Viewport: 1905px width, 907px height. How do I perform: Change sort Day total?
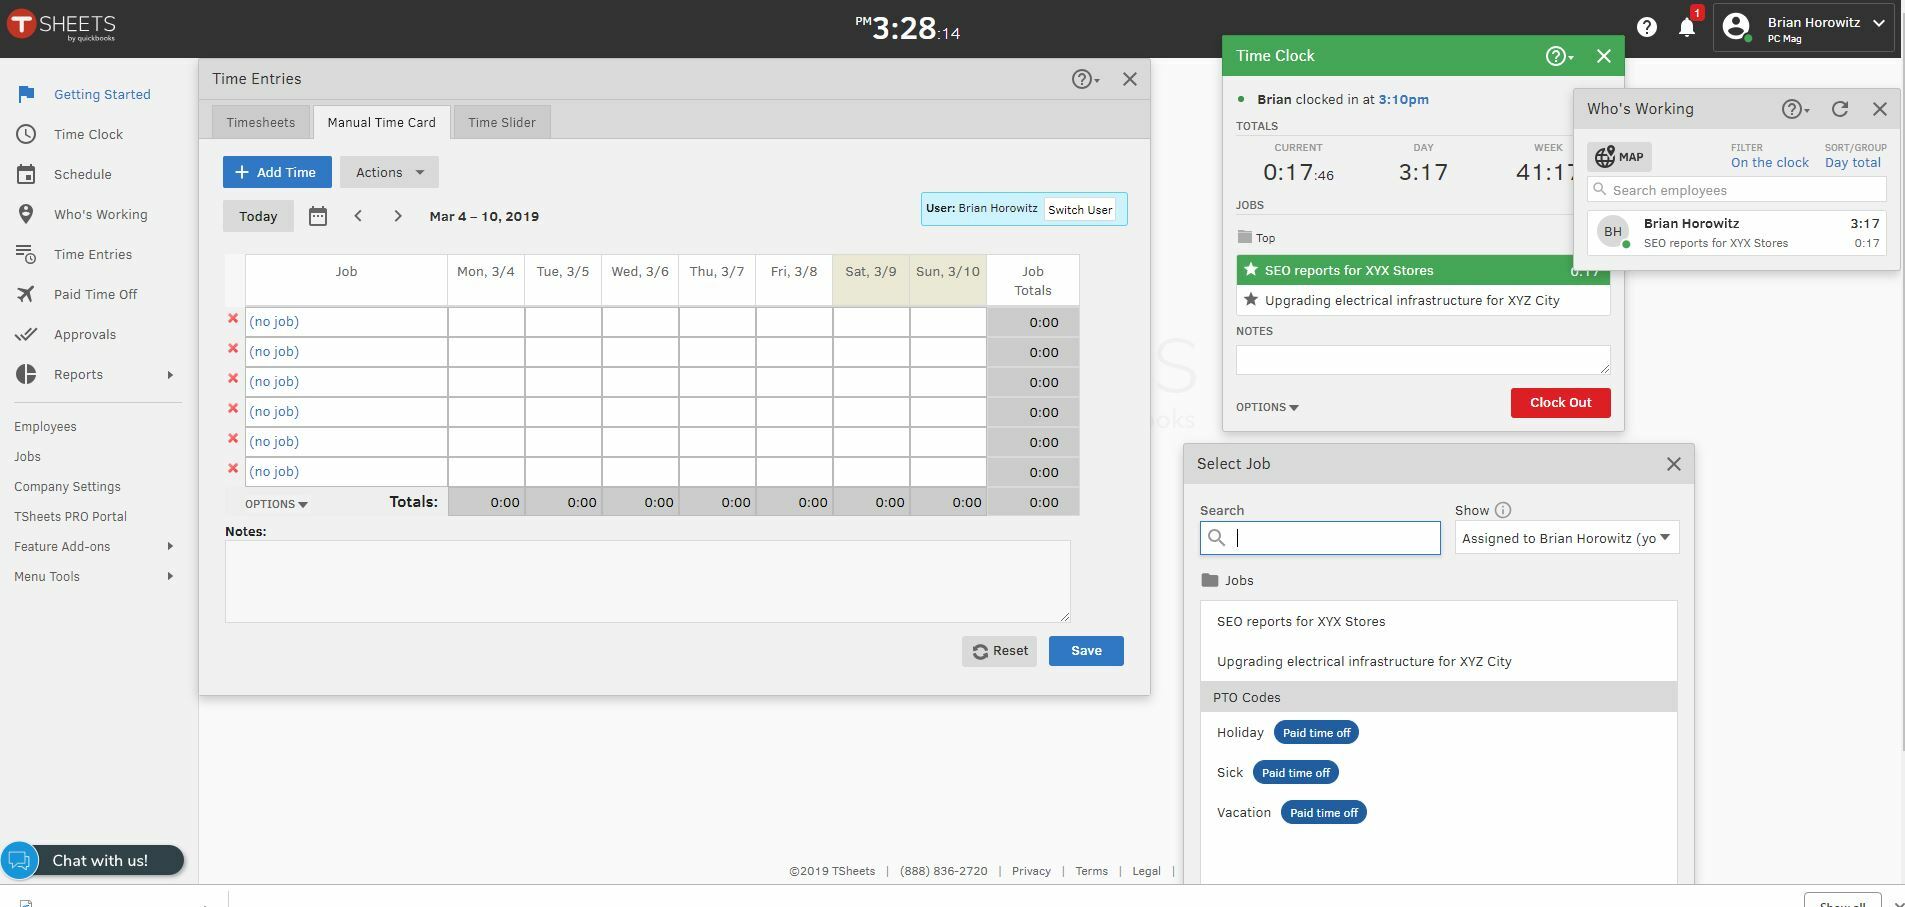pos(1853,163)
